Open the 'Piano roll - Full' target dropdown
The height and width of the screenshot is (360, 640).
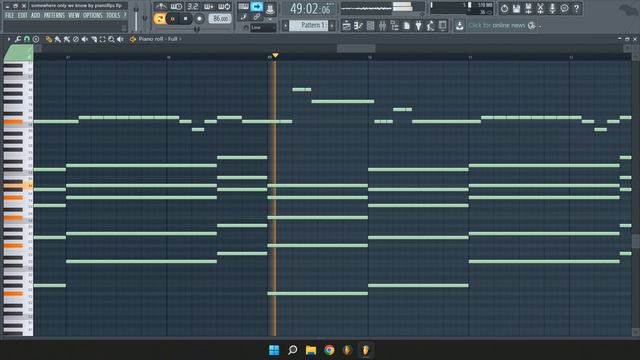[x=160, y=39]
